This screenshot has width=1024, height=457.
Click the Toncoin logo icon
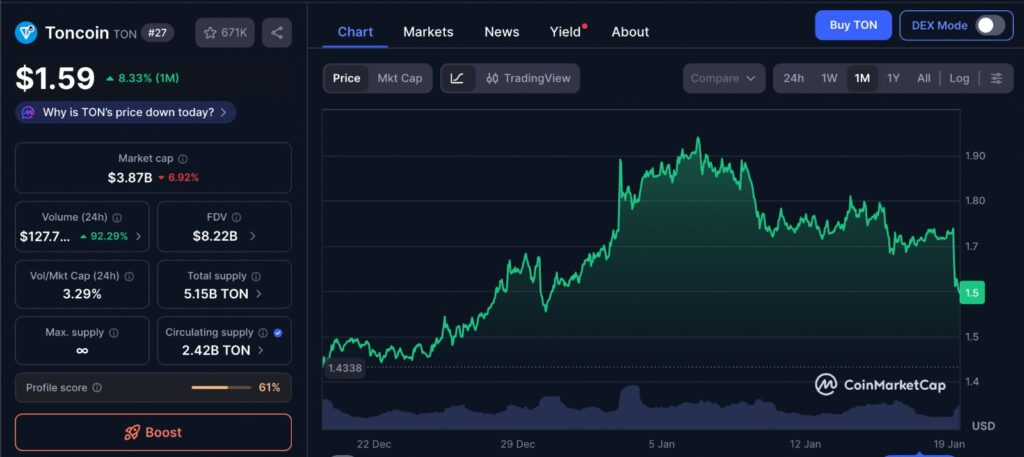pos(26,33)
